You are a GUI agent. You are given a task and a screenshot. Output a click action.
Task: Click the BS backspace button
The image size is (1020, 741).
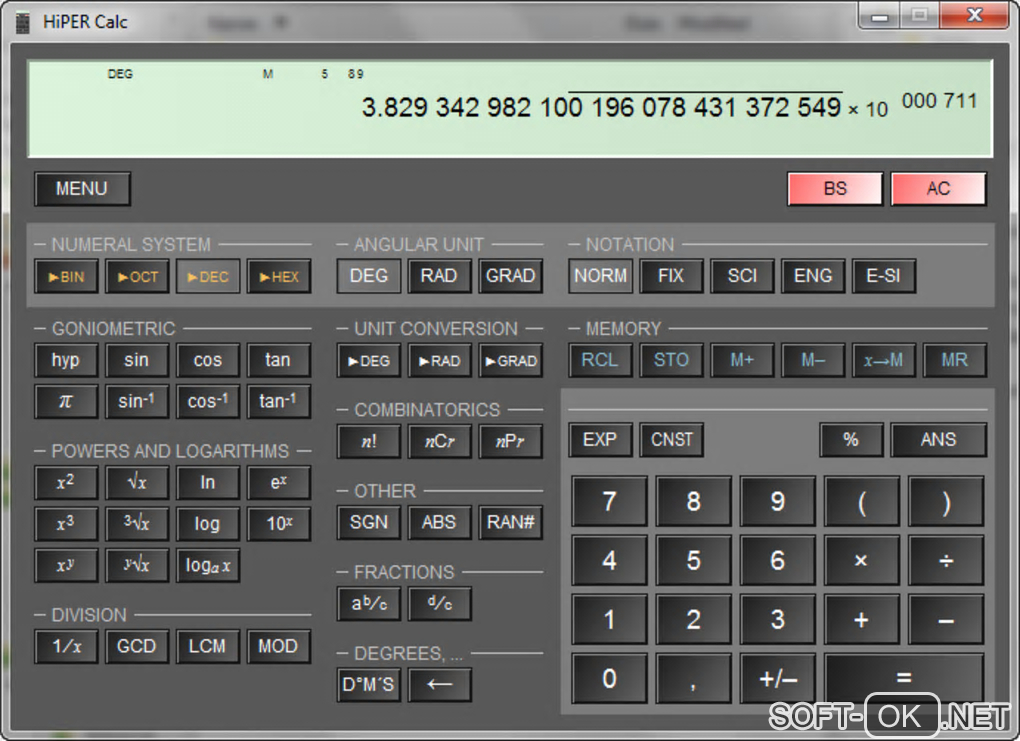pyautogui.click(x=835, y=189)
